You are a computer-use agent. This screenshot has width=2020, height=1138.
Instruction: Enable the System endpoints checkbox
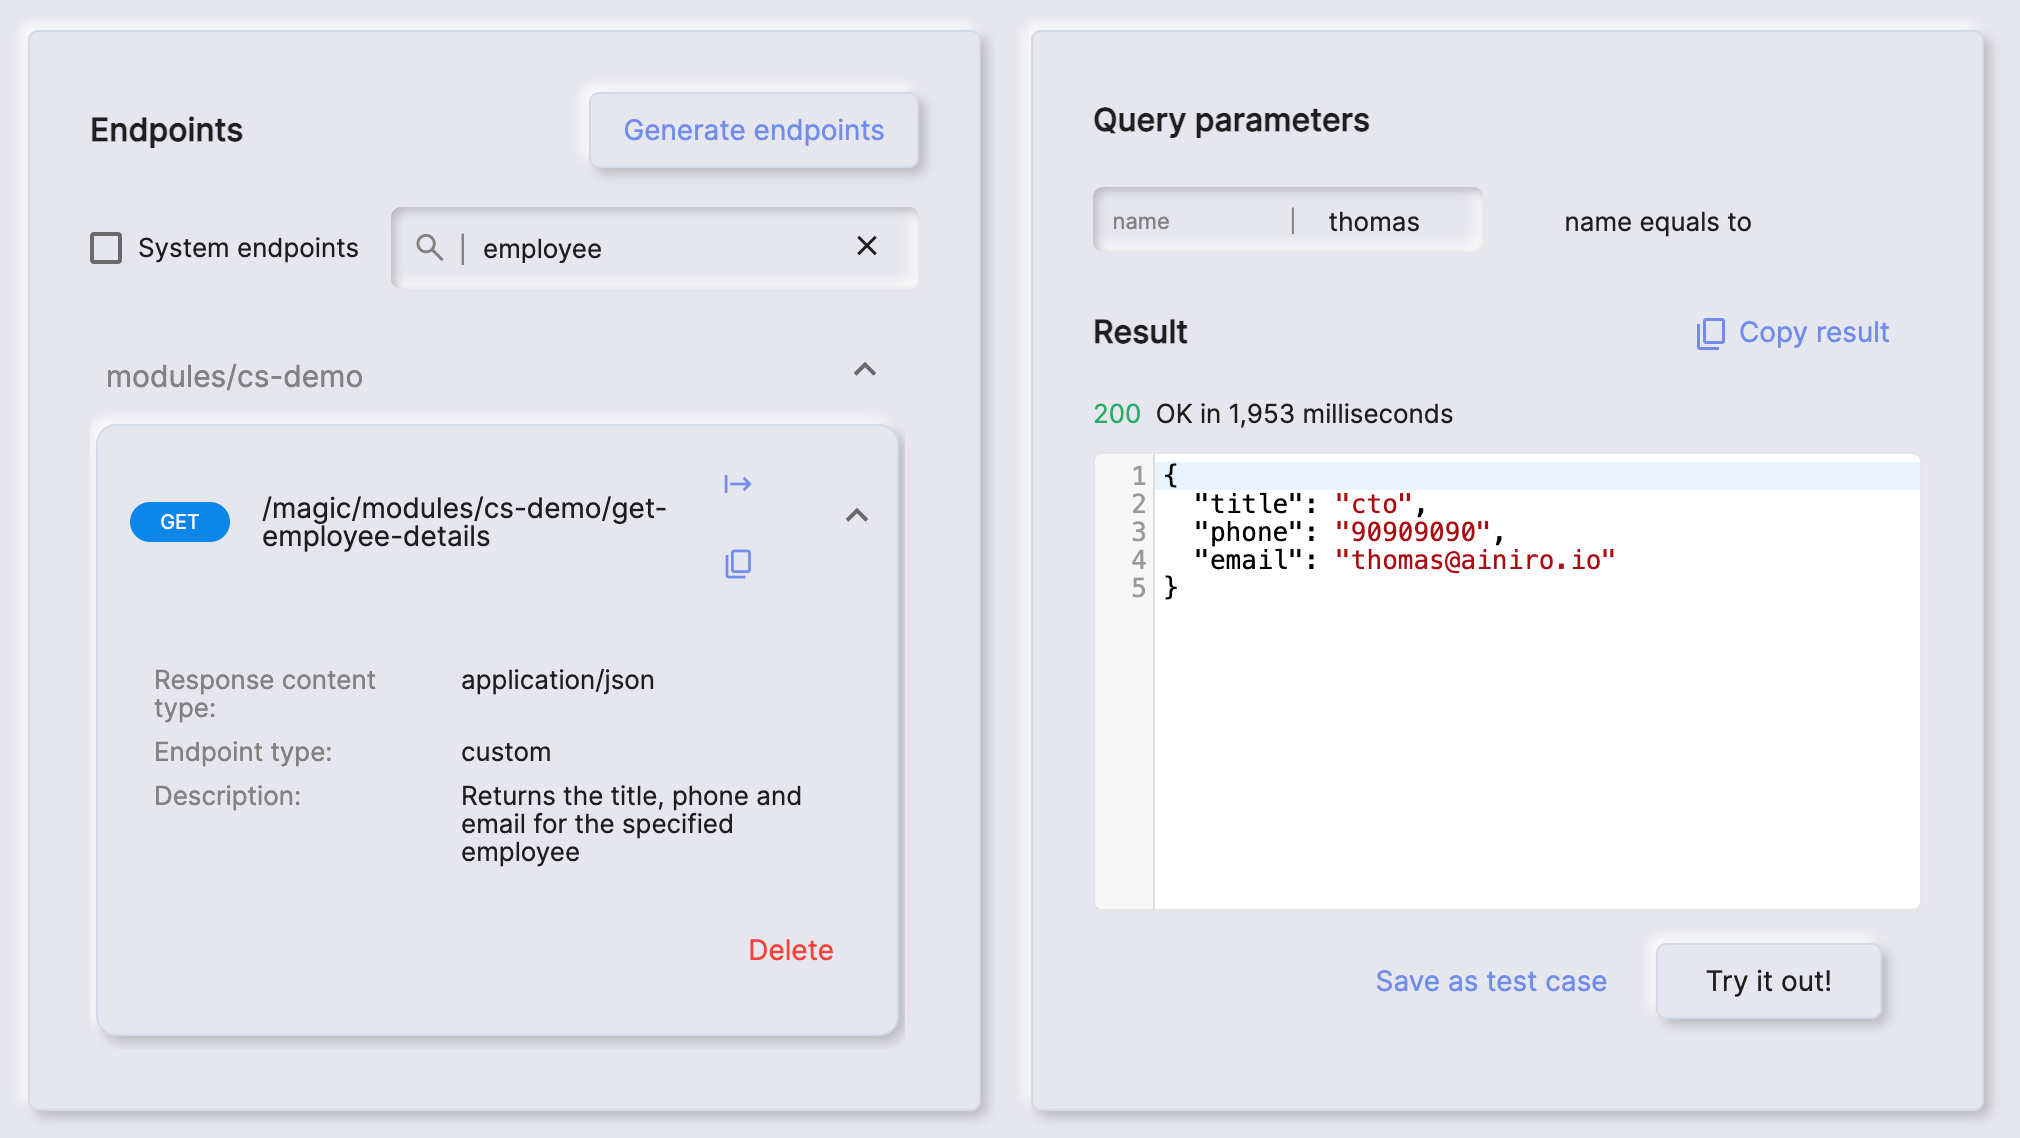pyautogui.click(x=105, y=247)
